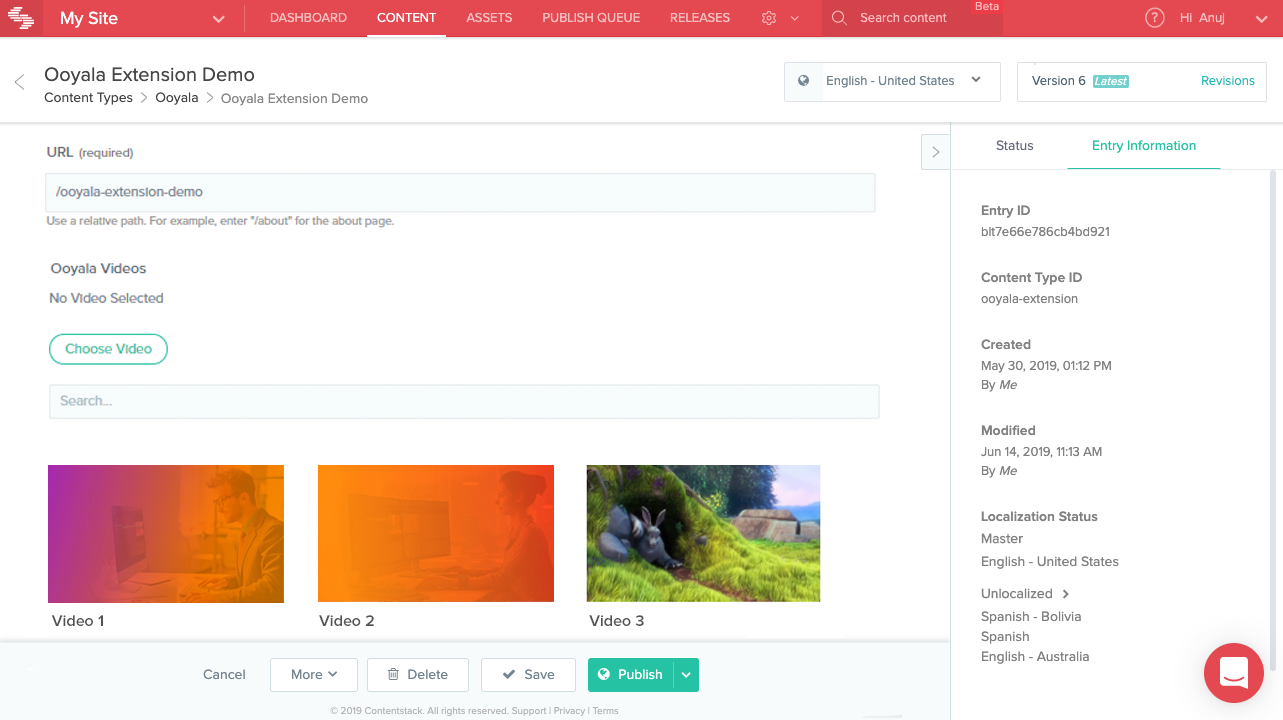Open the English - United States language dropdown
Viewport: 1283px width, 720px height.
pos(892,81)
